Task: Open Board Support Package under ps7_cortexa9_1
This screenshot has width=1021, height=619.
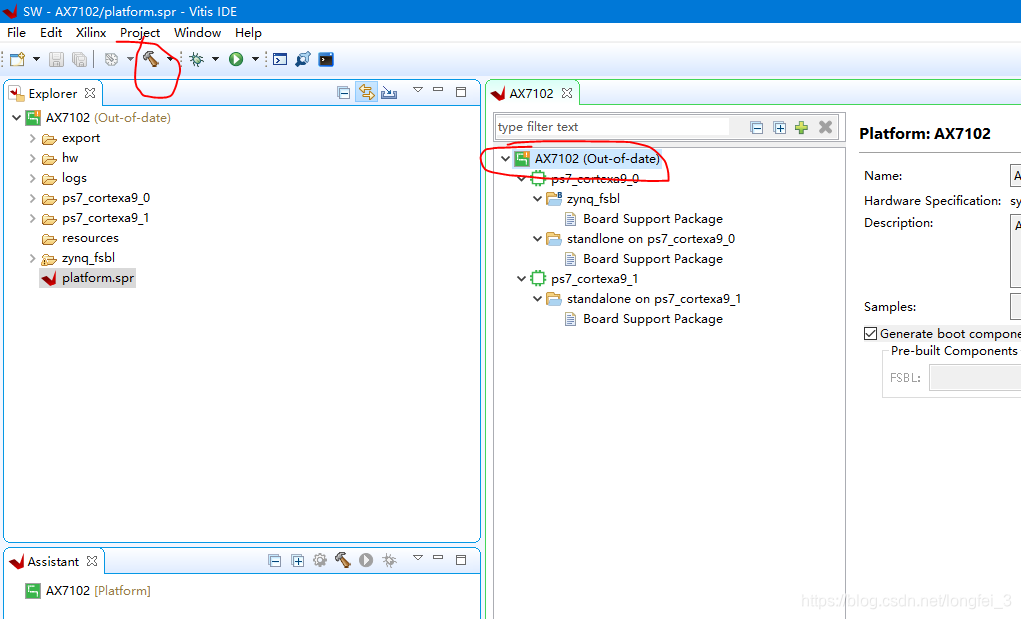Action: point(652,319)
